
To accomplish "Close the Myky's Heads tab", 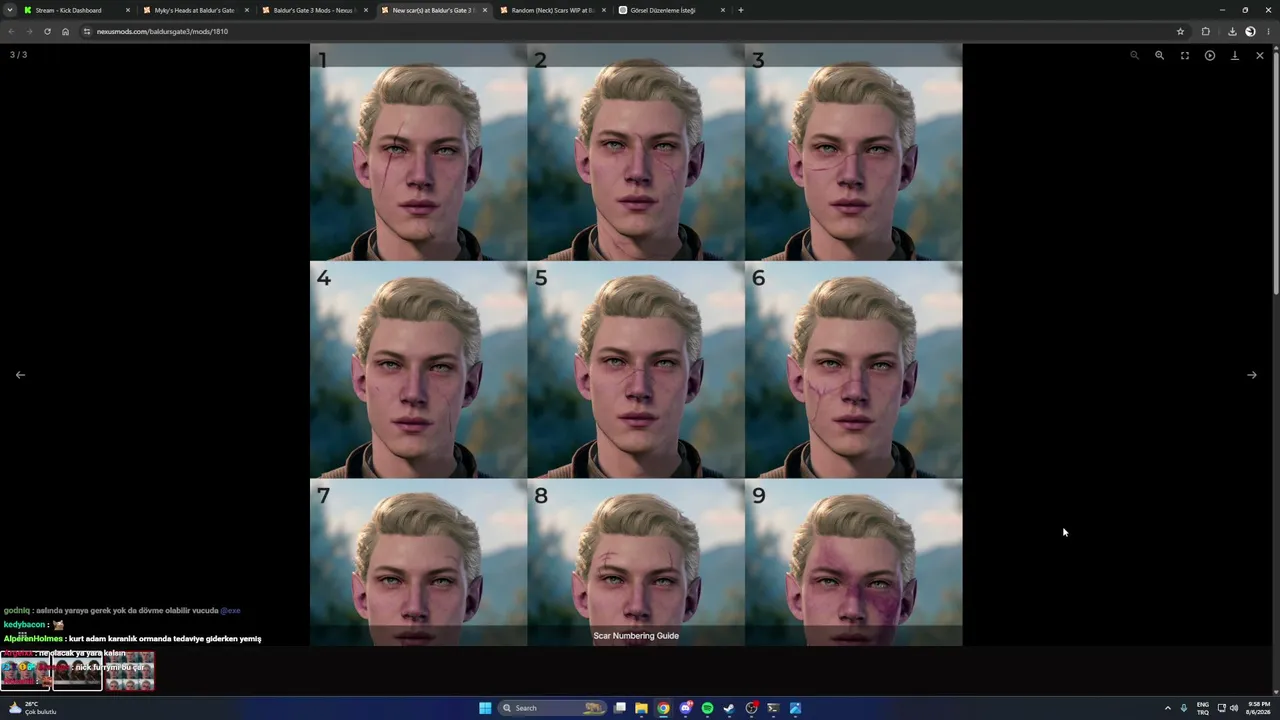I will point(247,10).
